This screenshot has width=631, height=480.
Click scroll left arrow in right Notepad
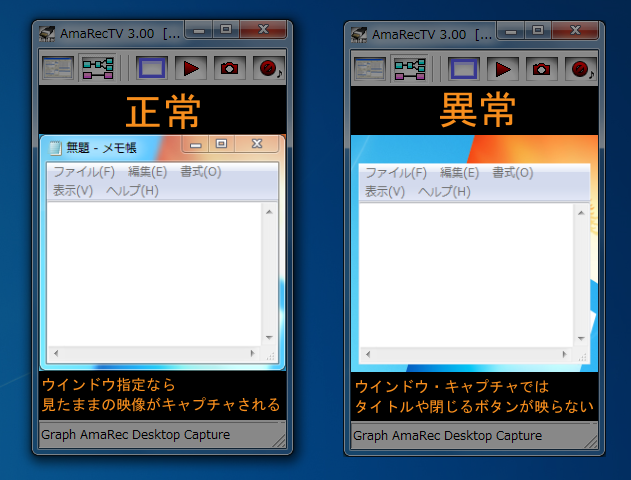368,354
